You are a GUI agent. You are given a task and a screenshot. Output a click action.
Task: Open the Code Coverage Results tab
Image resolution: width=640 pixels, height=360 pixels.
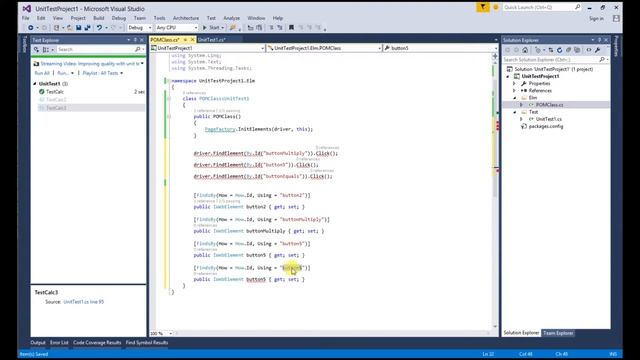pos(97,342)
